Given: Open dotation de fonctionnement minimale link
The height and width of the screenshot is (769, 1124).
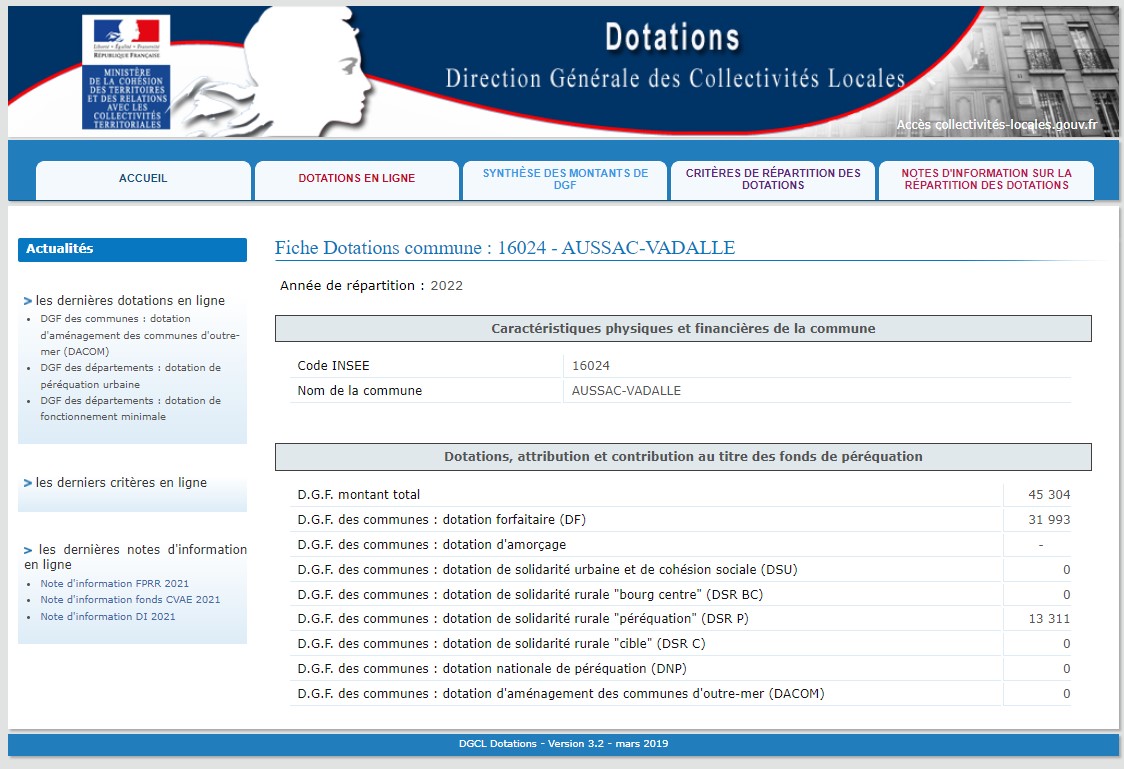Looking at the screenshot, I should 130,409.
